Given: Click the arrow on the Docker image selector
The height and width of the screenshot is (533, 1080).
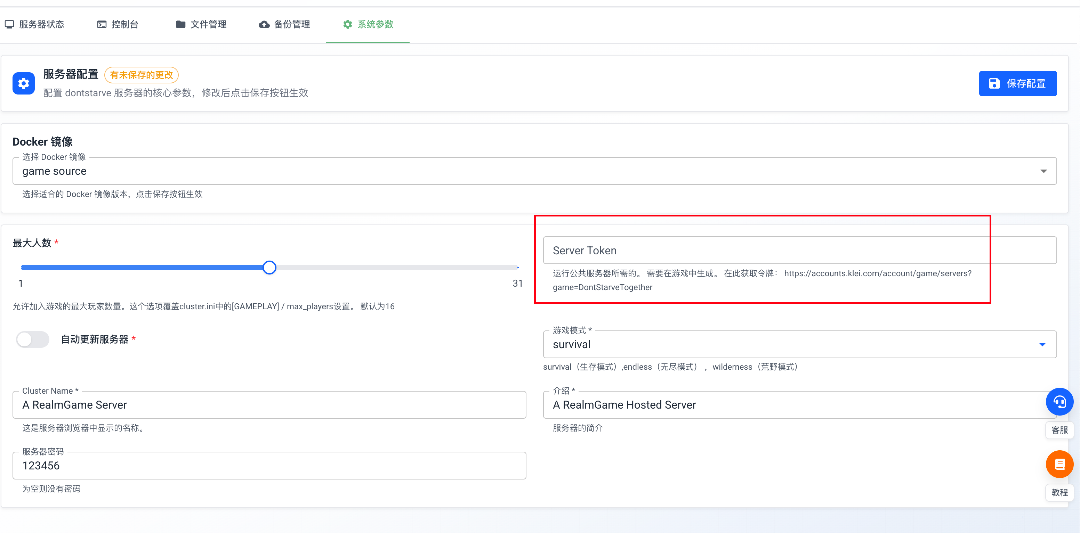Looking at the screenshot, I should click(1044, 171).
